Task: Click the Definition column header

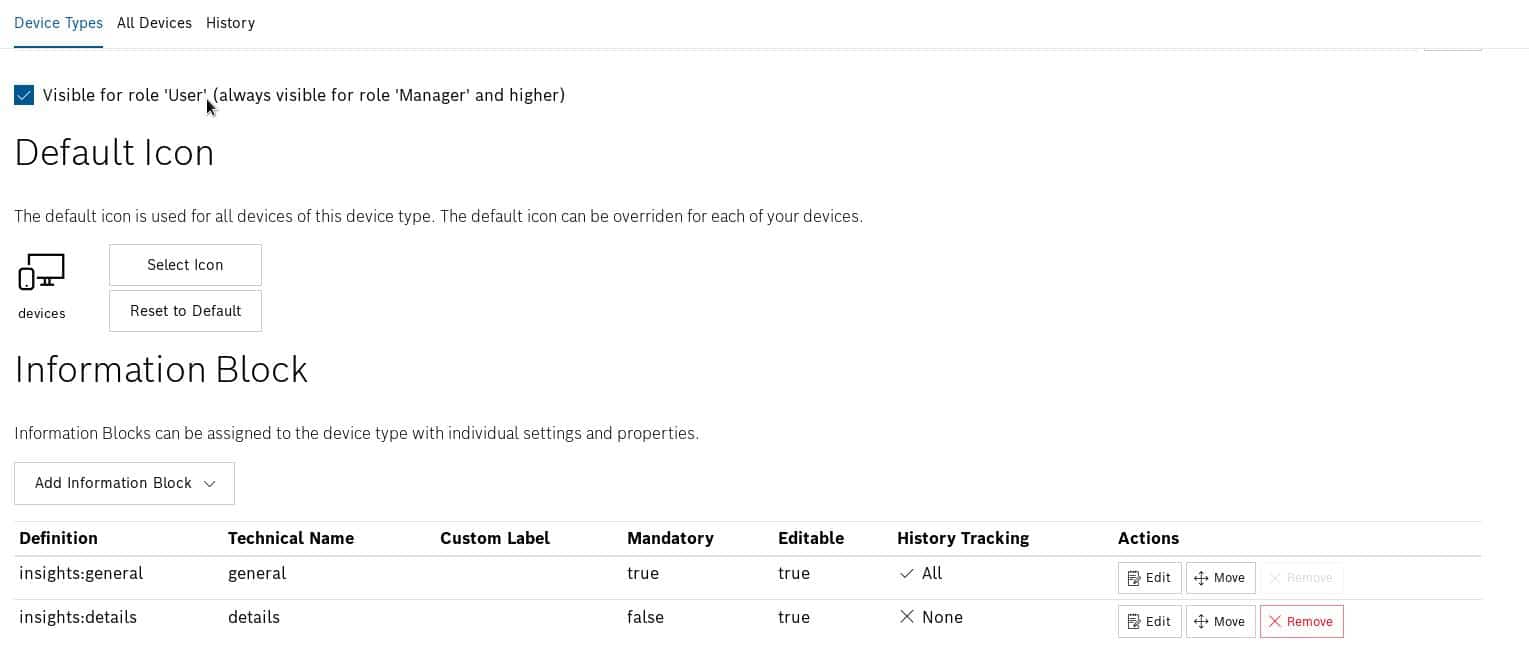Action: (58, 538)
